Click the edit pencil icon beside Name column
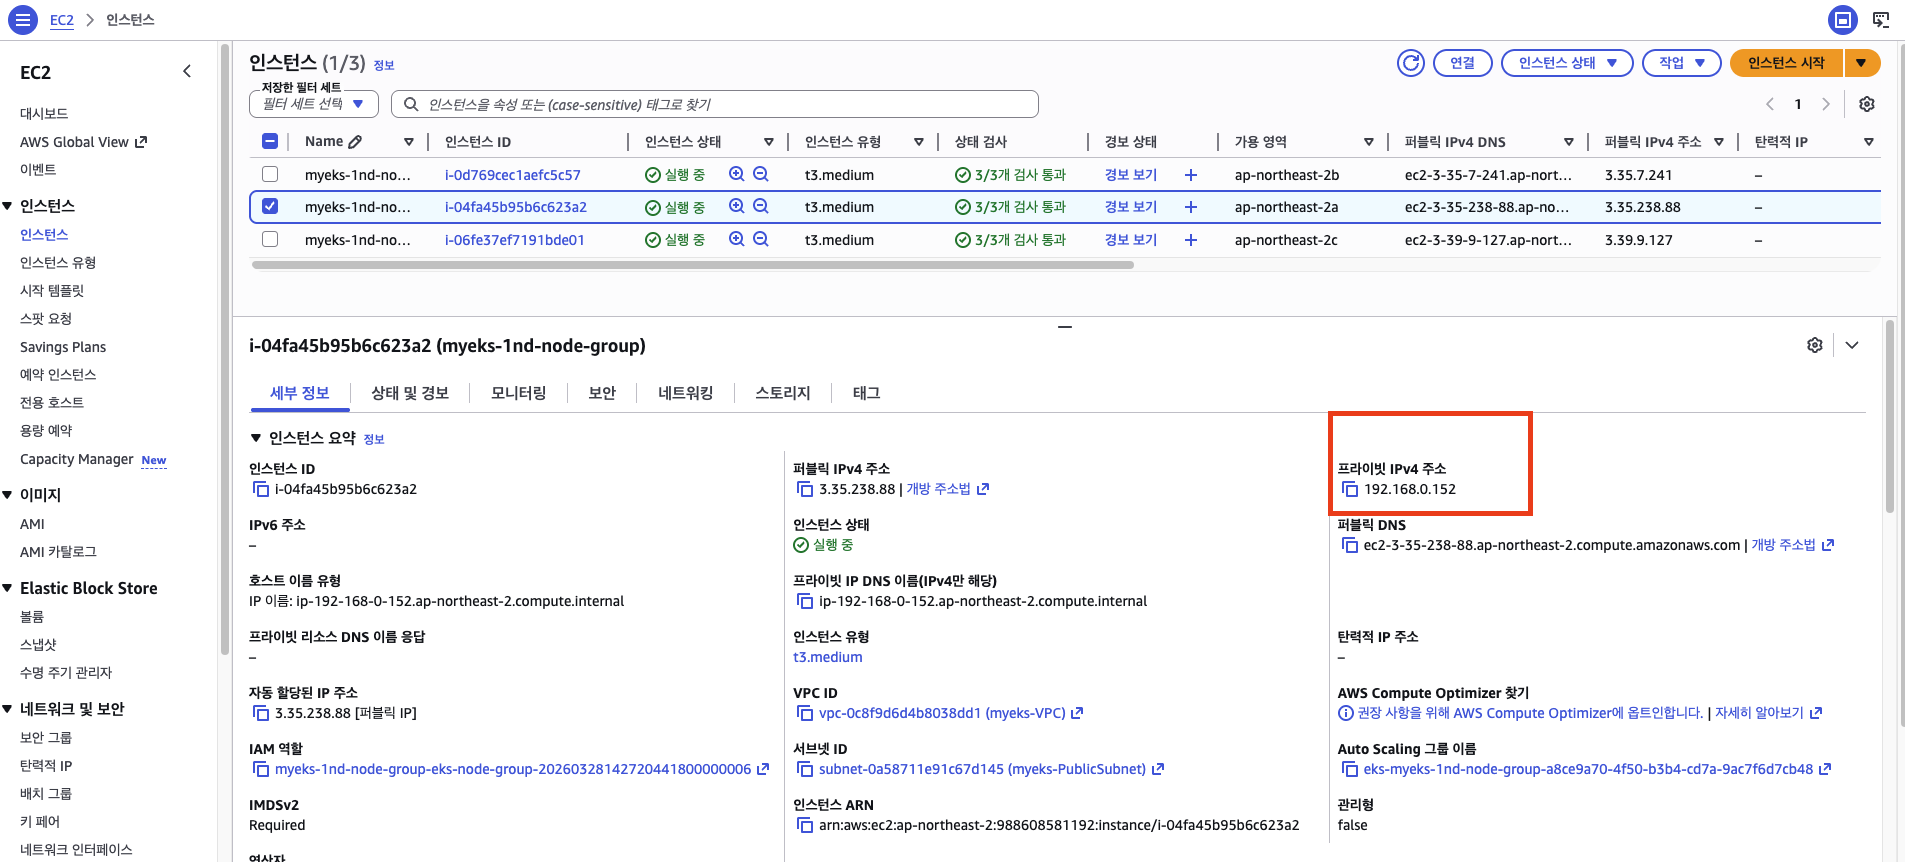Viewport: 1905px width, 862px height. tap(355, 142)
